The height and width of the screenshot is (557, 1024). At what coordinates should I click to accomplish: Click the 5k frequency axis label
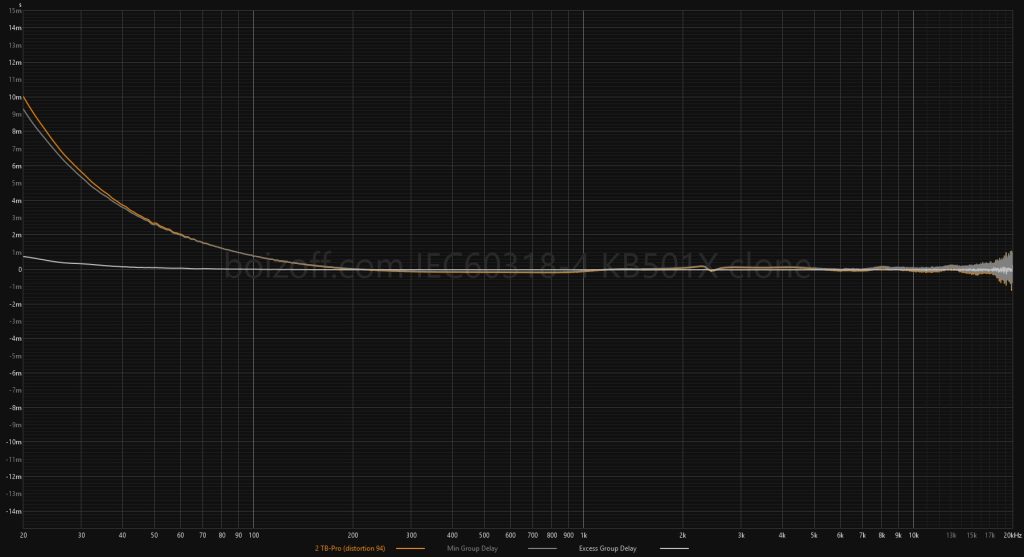click(x=814, y=536)
